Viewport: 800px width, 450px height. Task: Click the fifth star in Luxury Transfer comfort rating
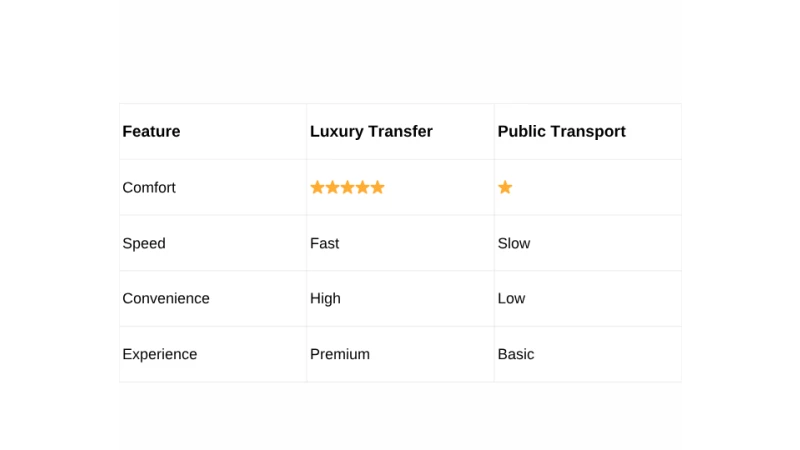pos(377,187)
